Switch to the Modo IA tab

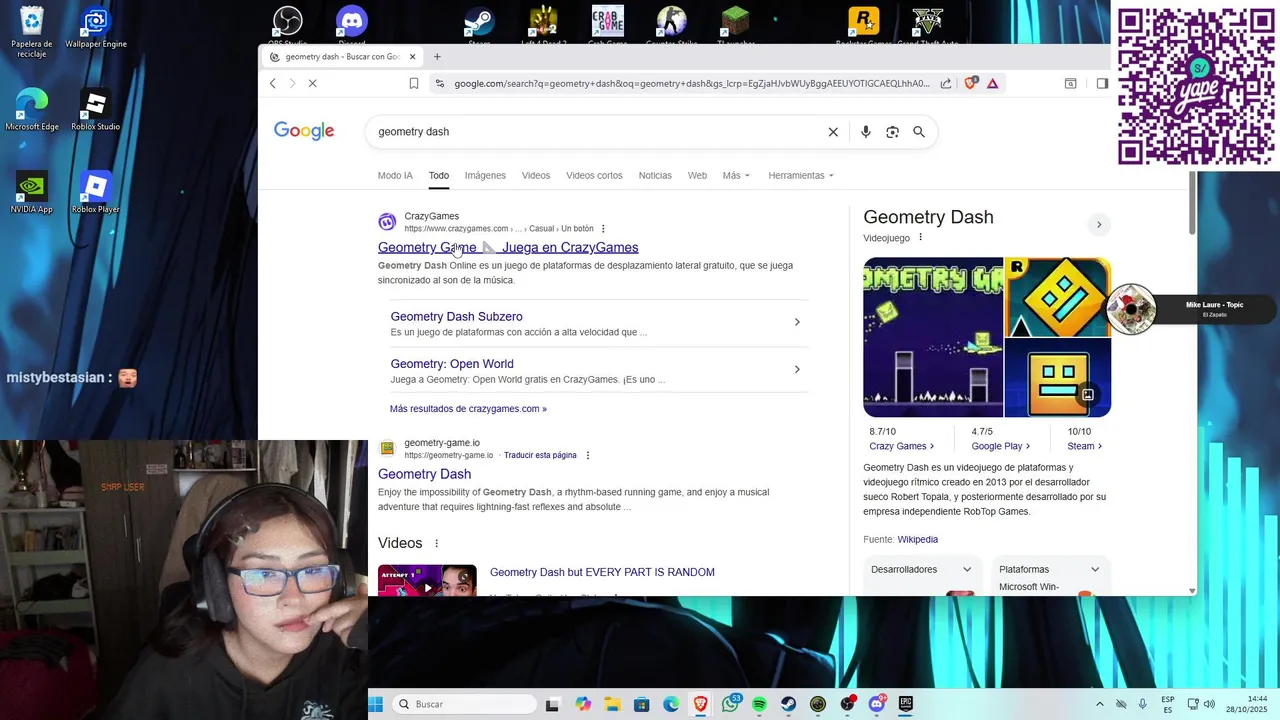tap(395, 175)
